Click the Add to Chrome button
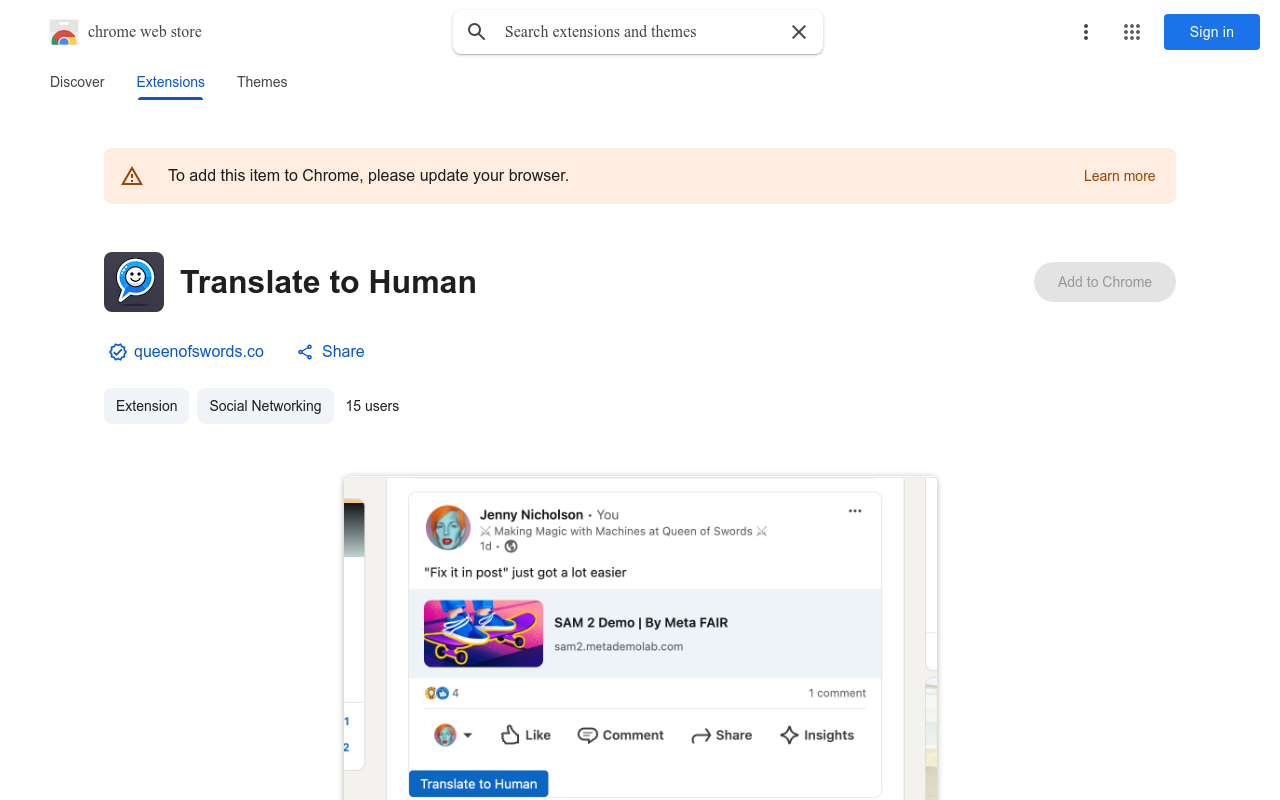 pos(1105,282)
